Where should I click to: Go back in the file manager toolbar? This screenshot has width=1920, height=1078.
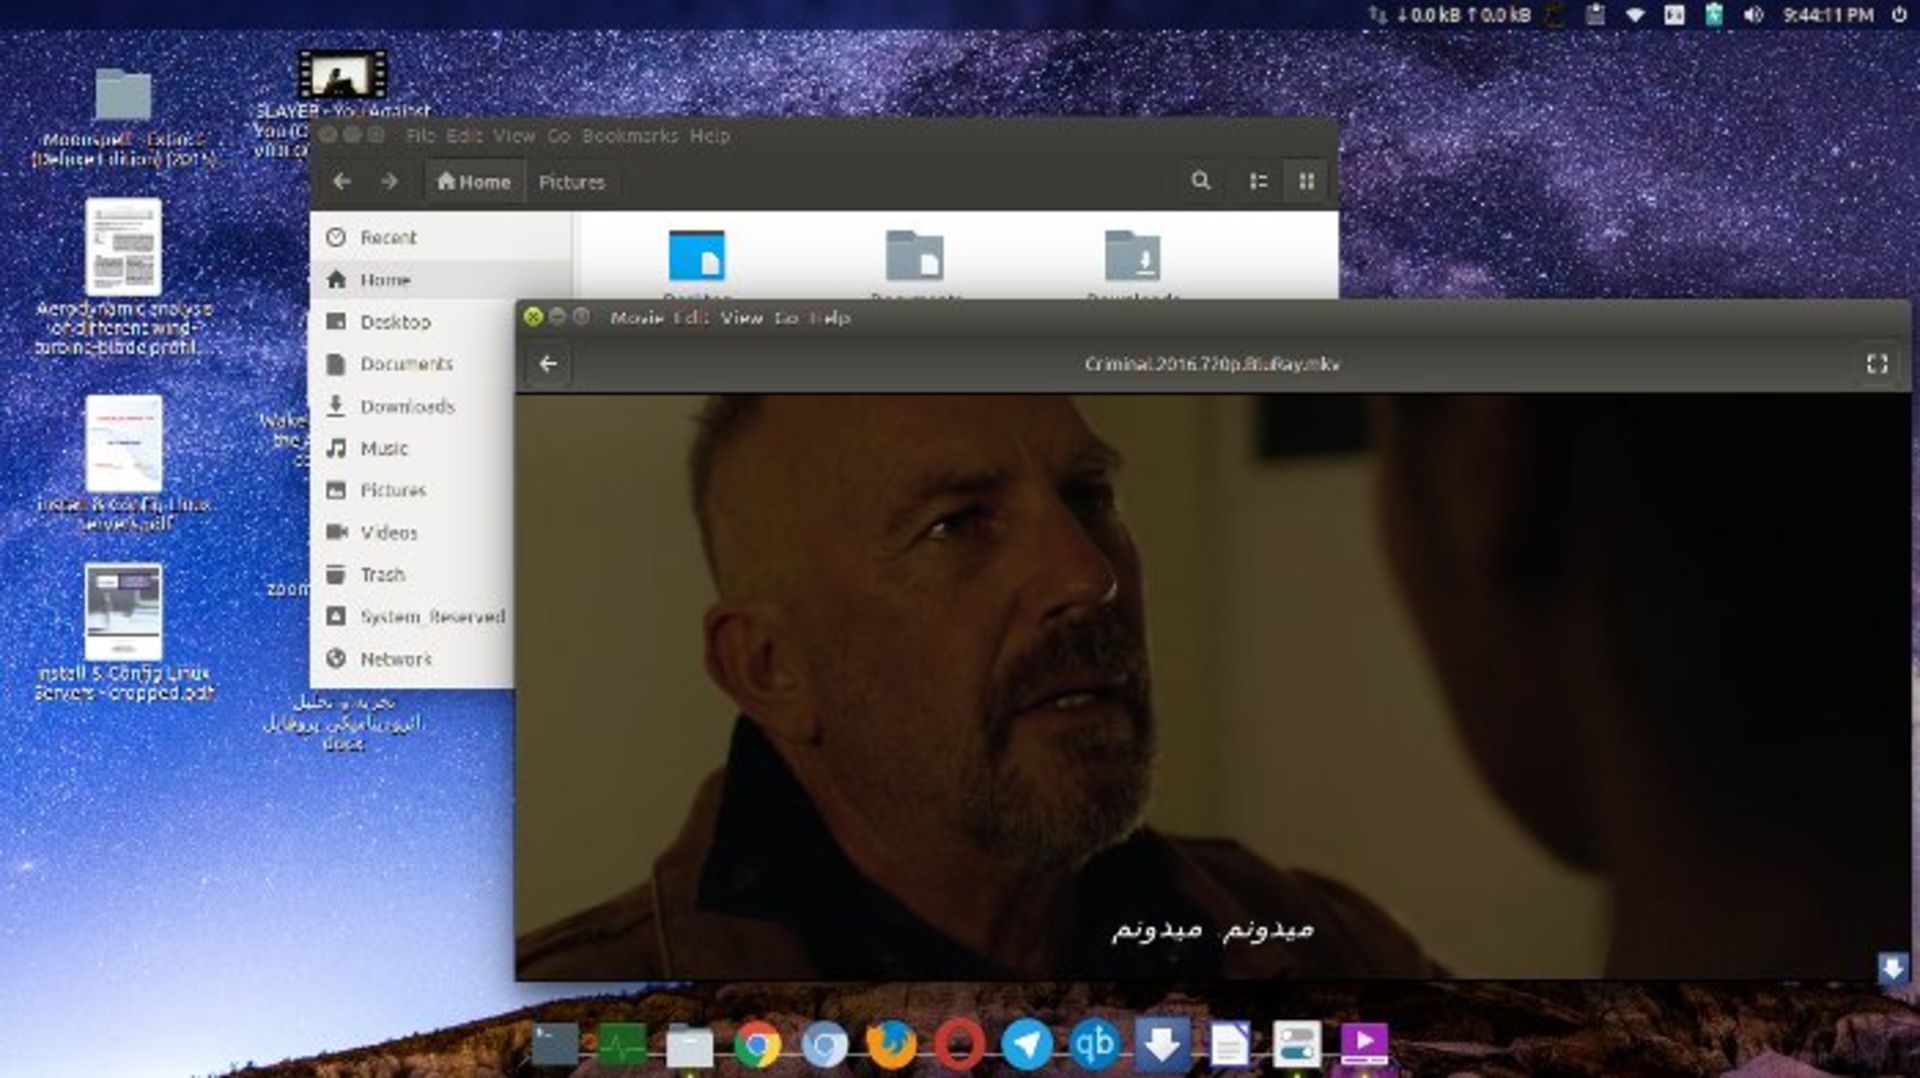tap(342, 182)
